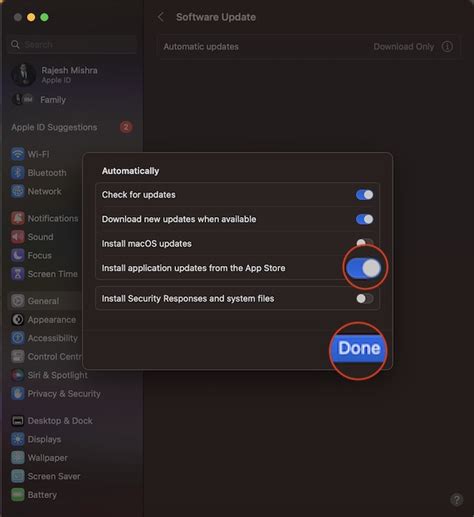Click the General gear icon

[x=18, y=301]
